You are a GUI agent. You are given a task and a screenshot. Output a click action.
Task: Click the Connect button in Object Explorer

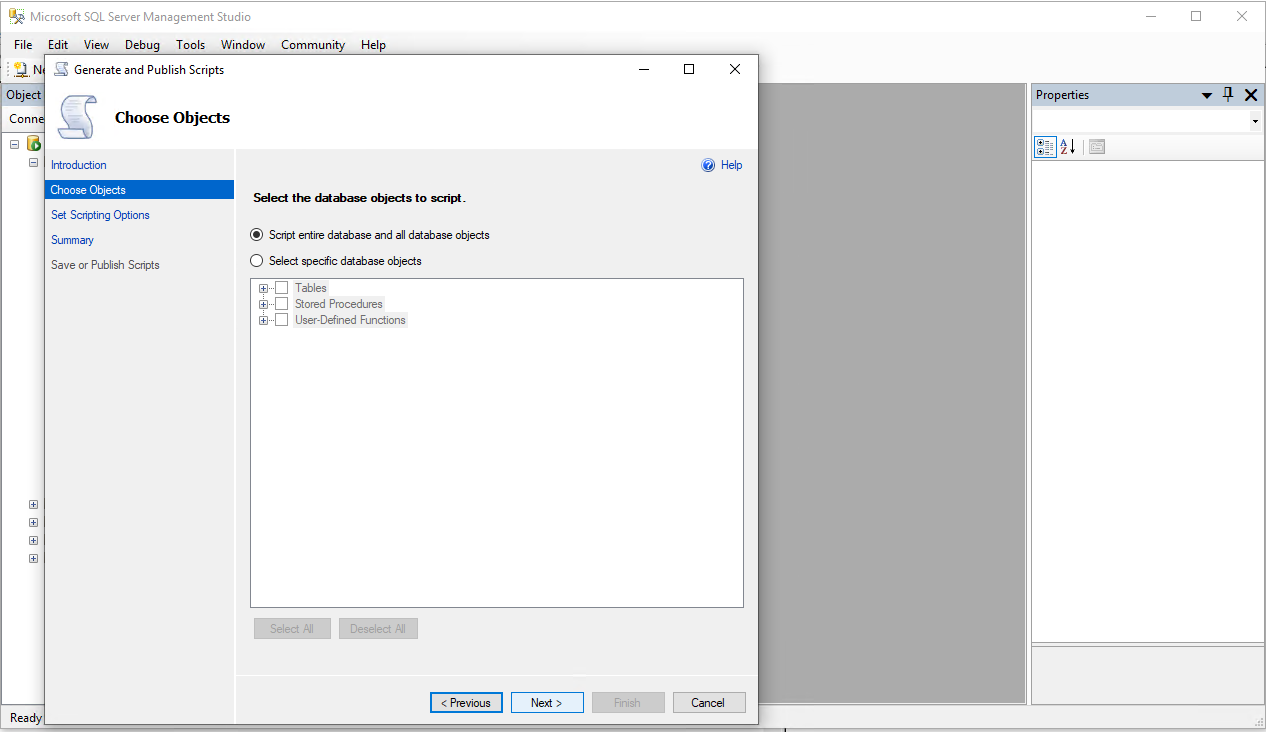click(x=26, y=119)
